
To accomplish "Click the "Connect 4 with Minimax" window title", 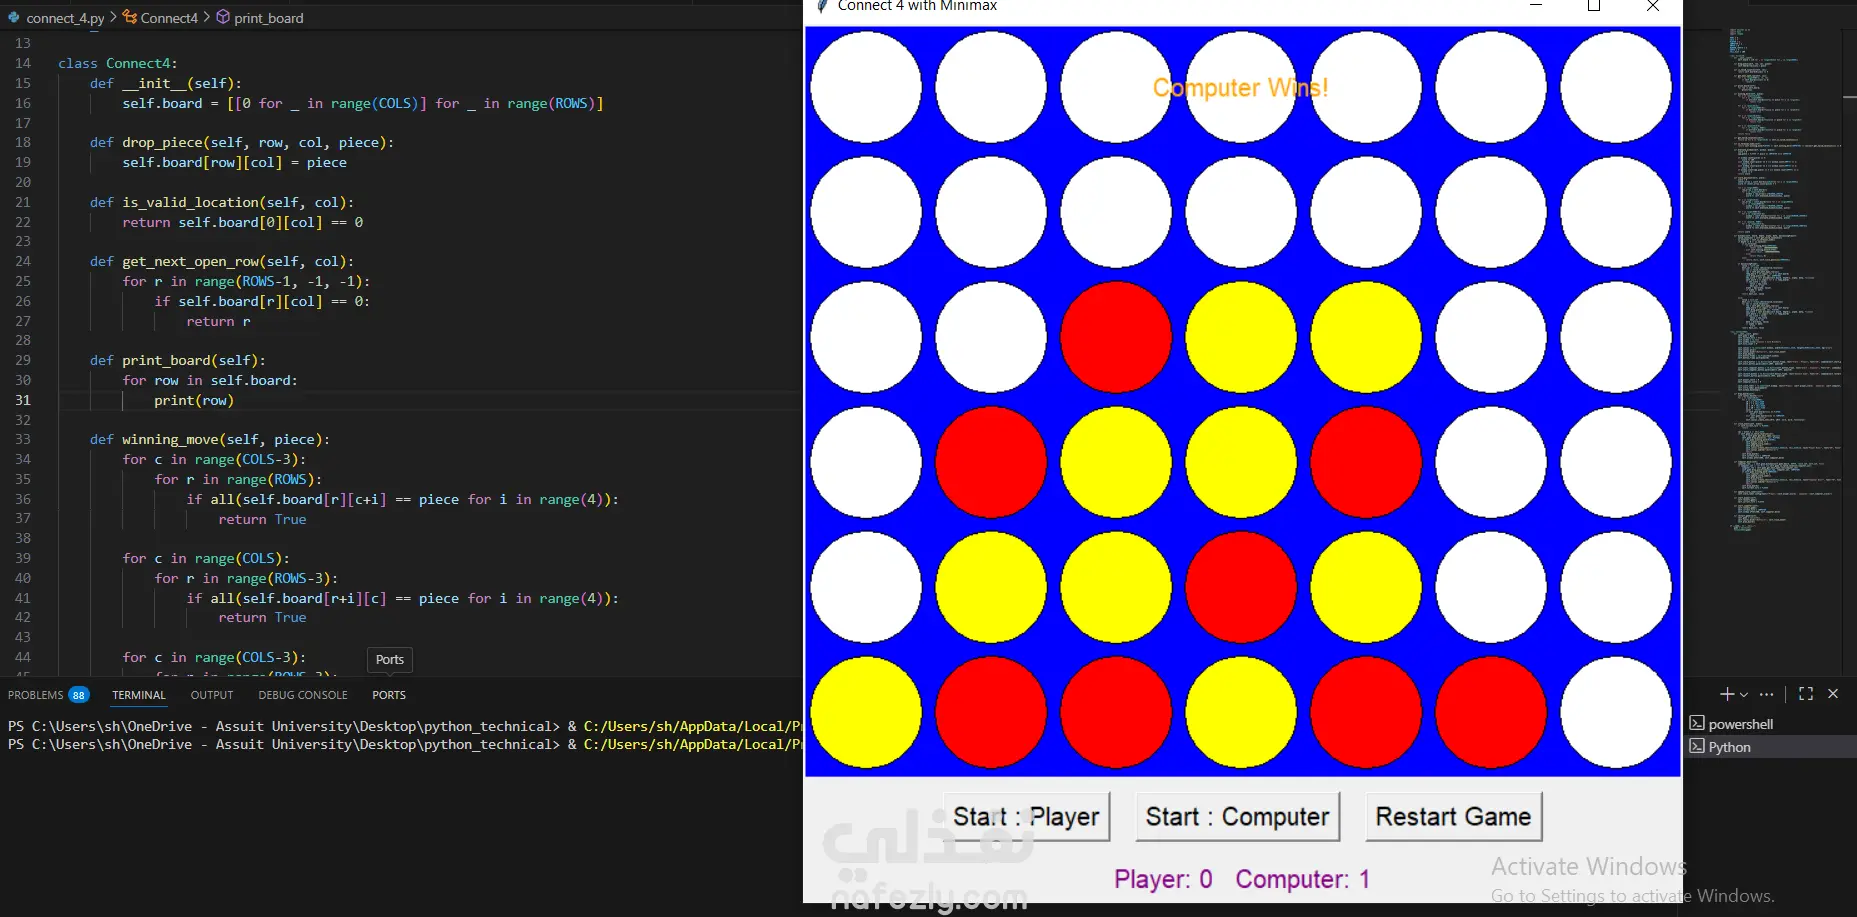I will tap(917, 6).
